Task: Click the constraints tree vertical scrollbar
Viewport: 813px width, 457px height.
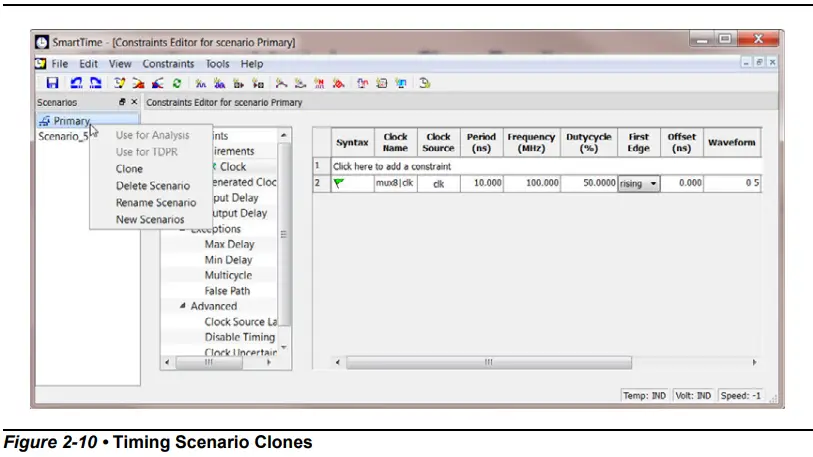Action: point(284,234)
